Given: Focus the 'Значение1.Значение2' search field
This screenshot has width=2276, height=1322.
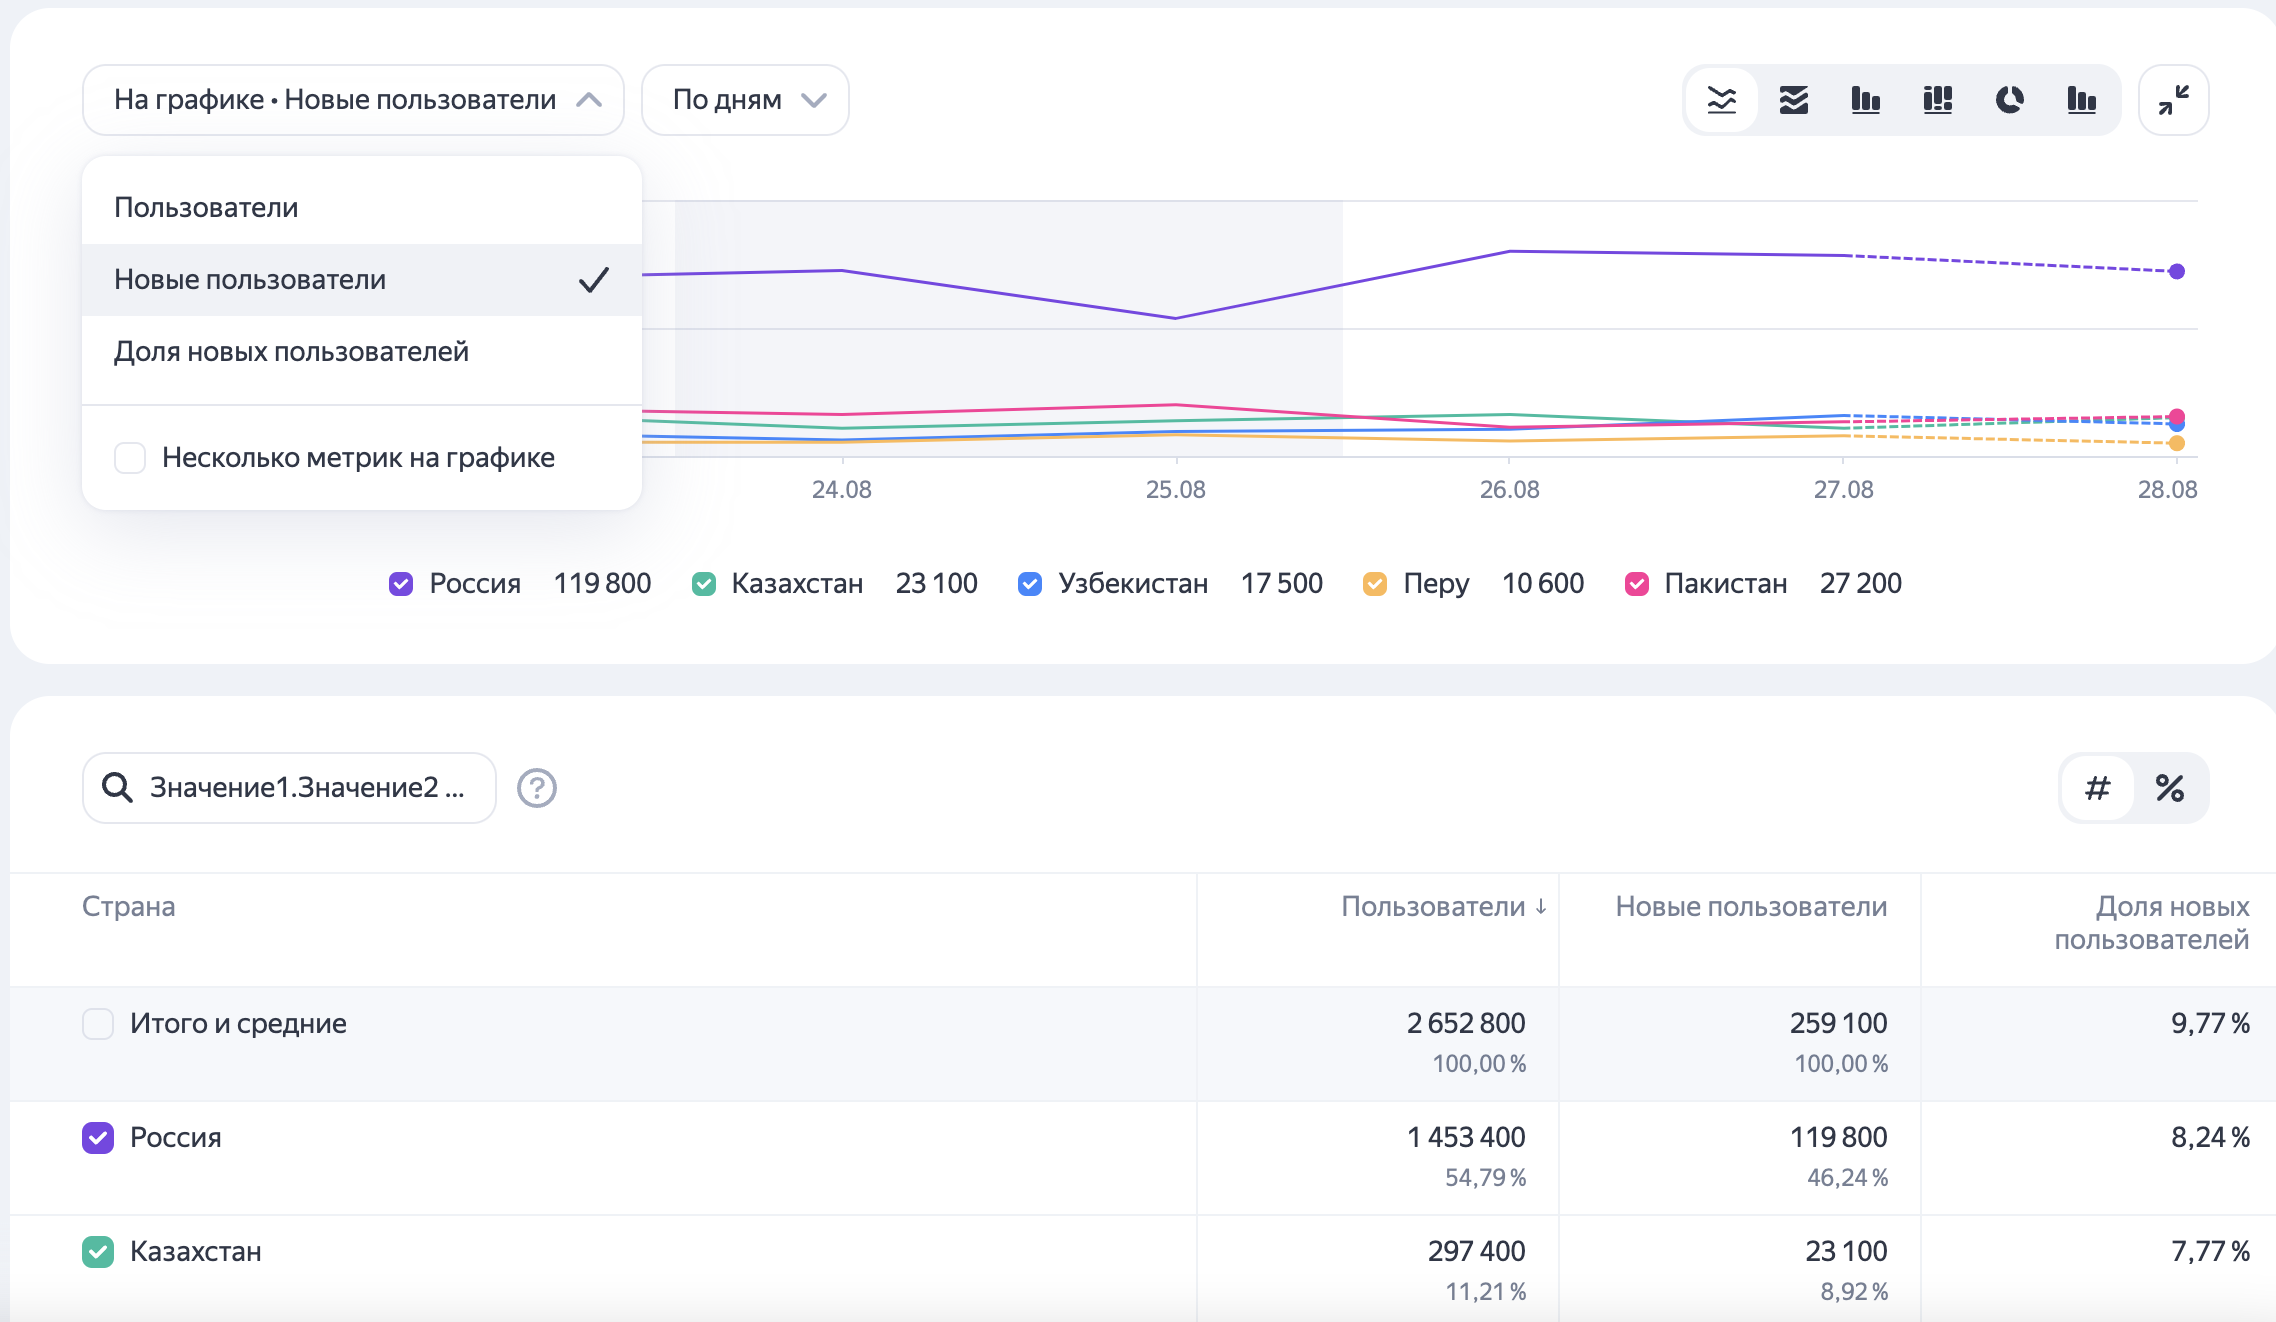Looking at the screenshot, I should click(305, 788).
